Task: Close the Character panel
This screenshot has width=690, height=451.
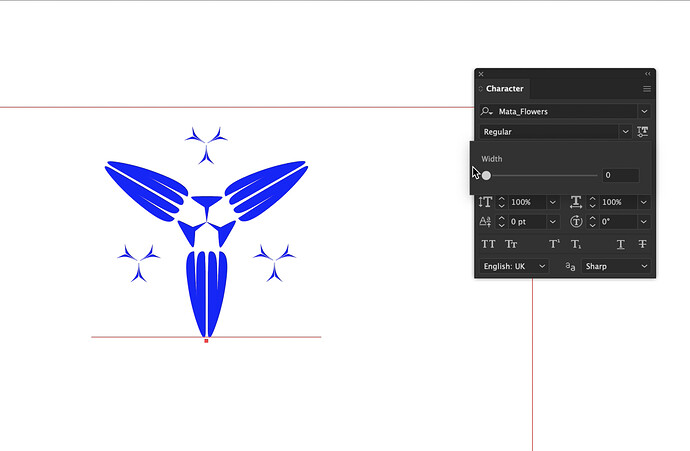Action: coord(481,74)
